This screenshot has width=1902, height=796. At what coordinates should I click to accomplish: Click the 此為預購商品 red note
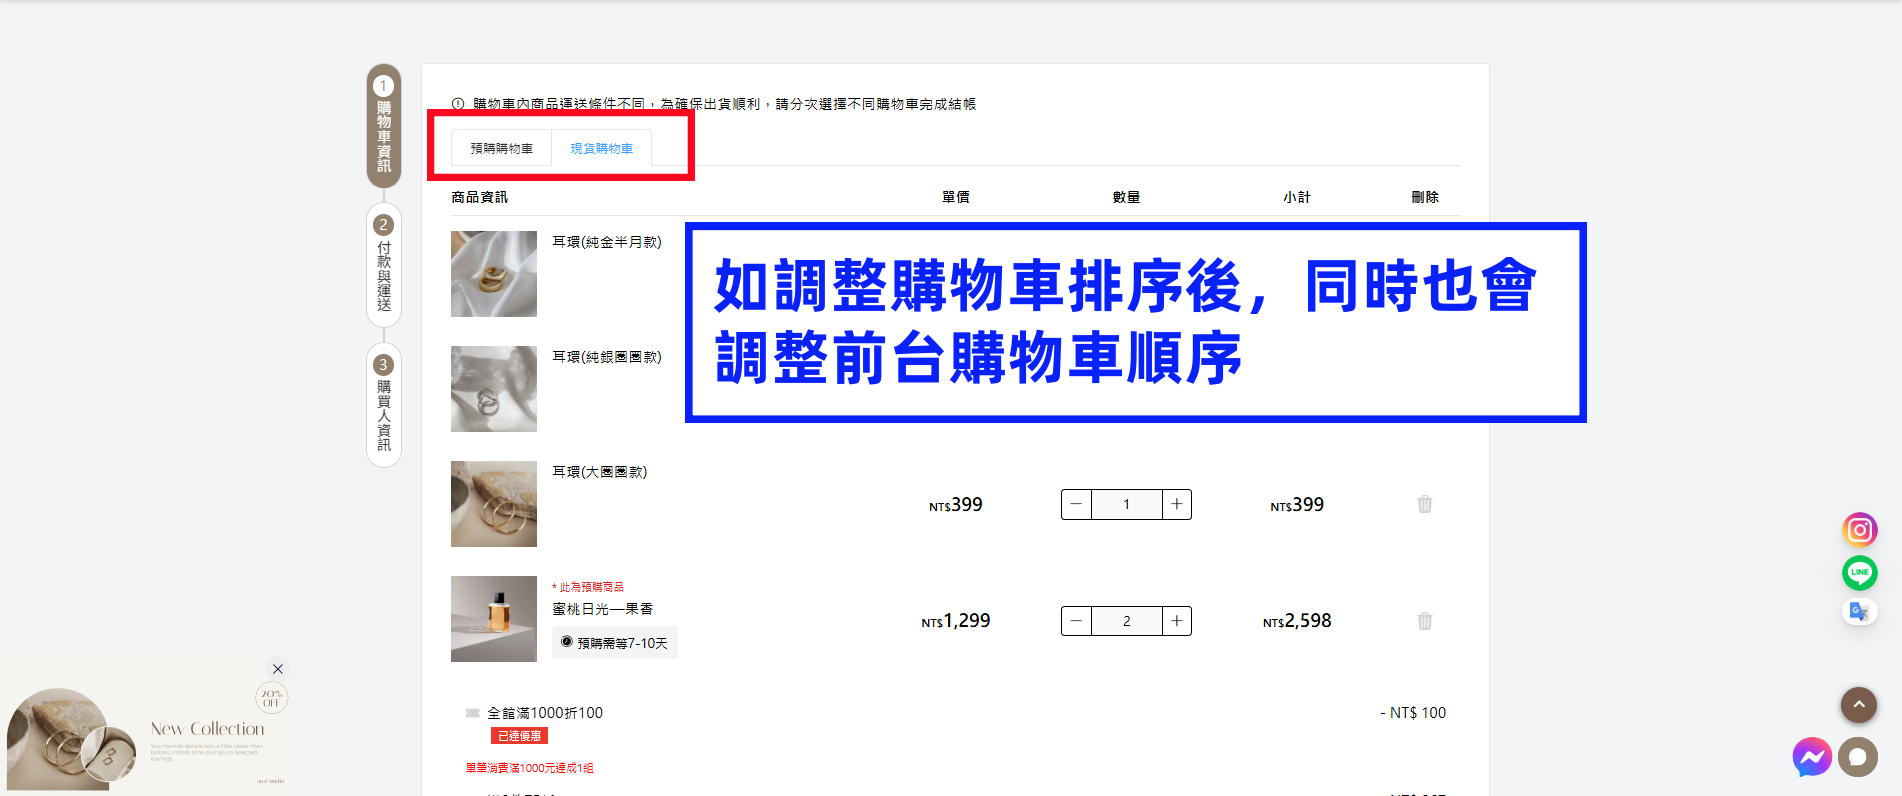click(588, 587)
